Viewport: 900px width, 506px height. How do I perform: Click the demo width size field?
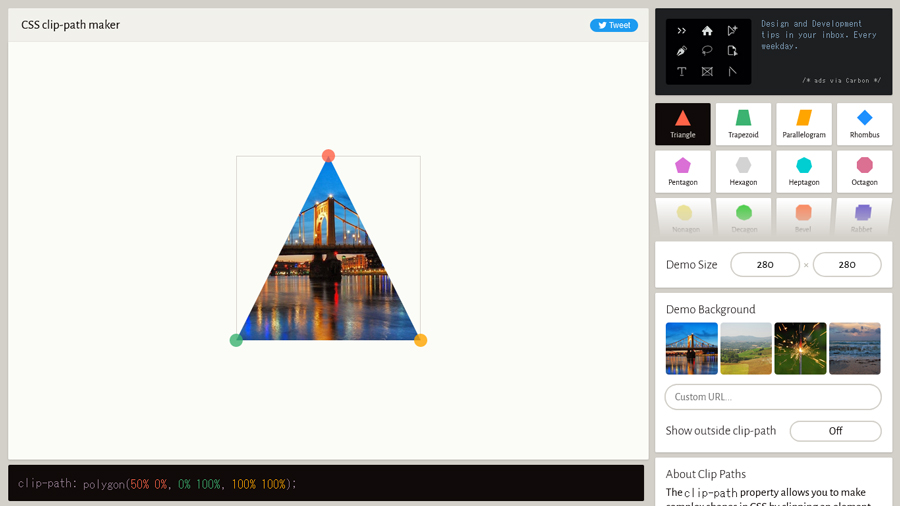[x=765, y=265]
